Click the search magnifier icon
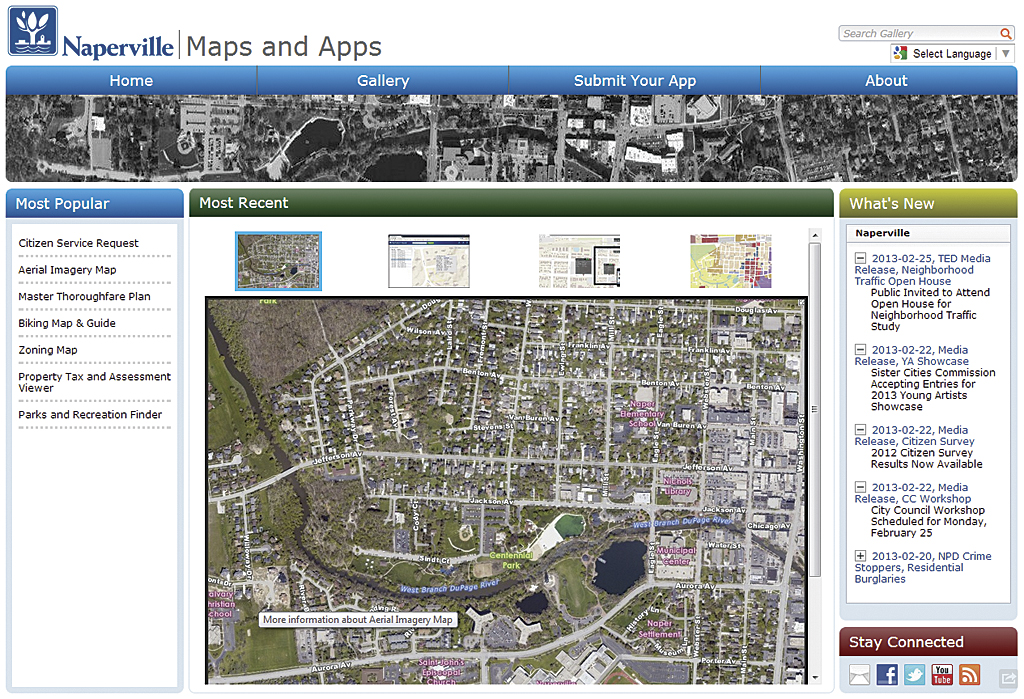Viewport: 1024px width, 699px height. coord(1006,33)
